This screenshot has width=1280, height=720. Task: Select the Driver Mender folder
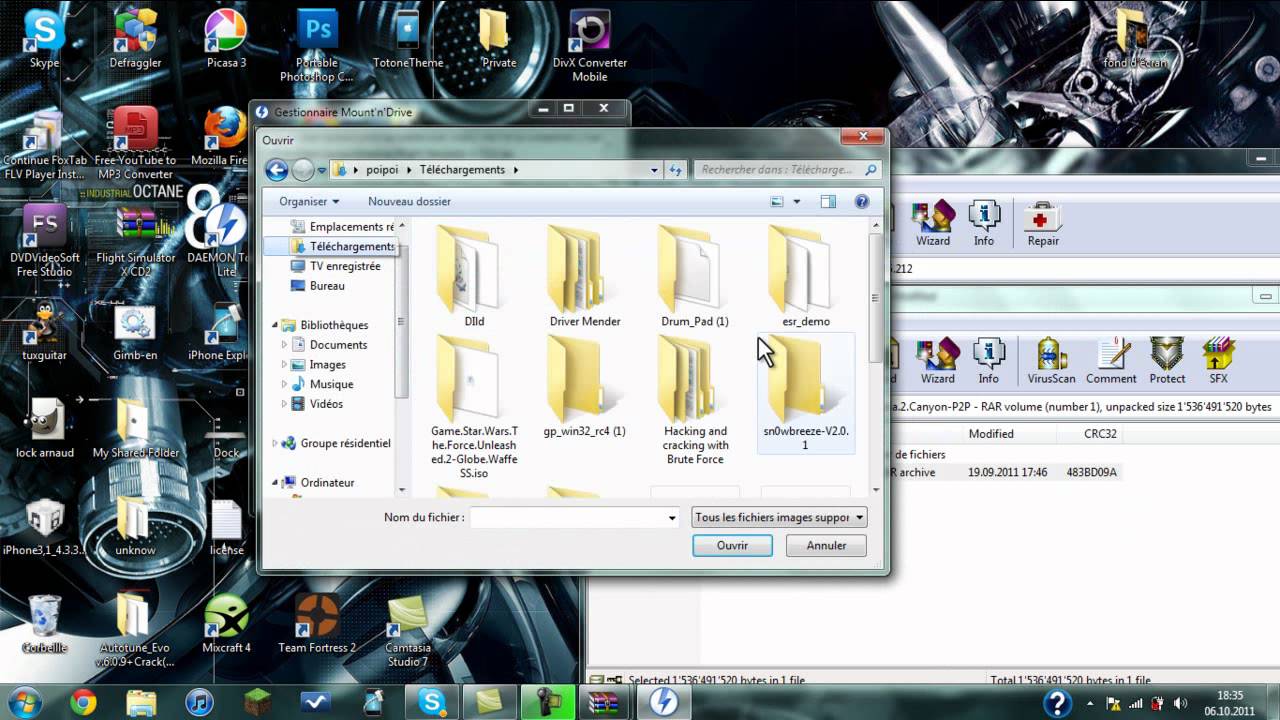pos(585,277)
